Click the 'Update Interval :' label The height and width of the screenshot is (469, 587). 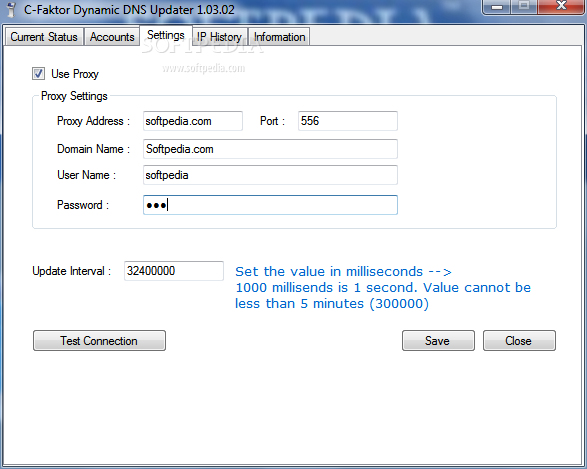coord(72,271)
